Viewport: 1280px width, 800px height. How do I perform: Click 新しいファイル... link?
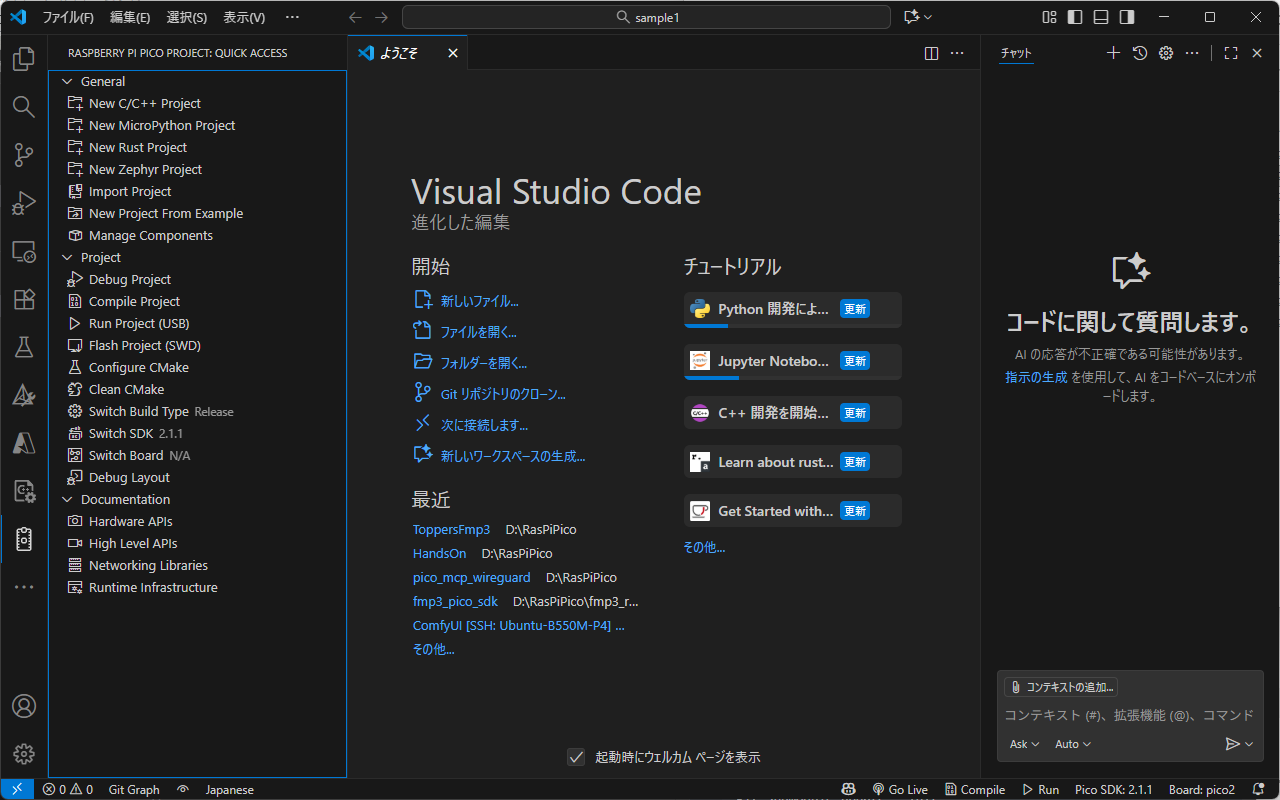pyautogui.click(x=479, y=301)
